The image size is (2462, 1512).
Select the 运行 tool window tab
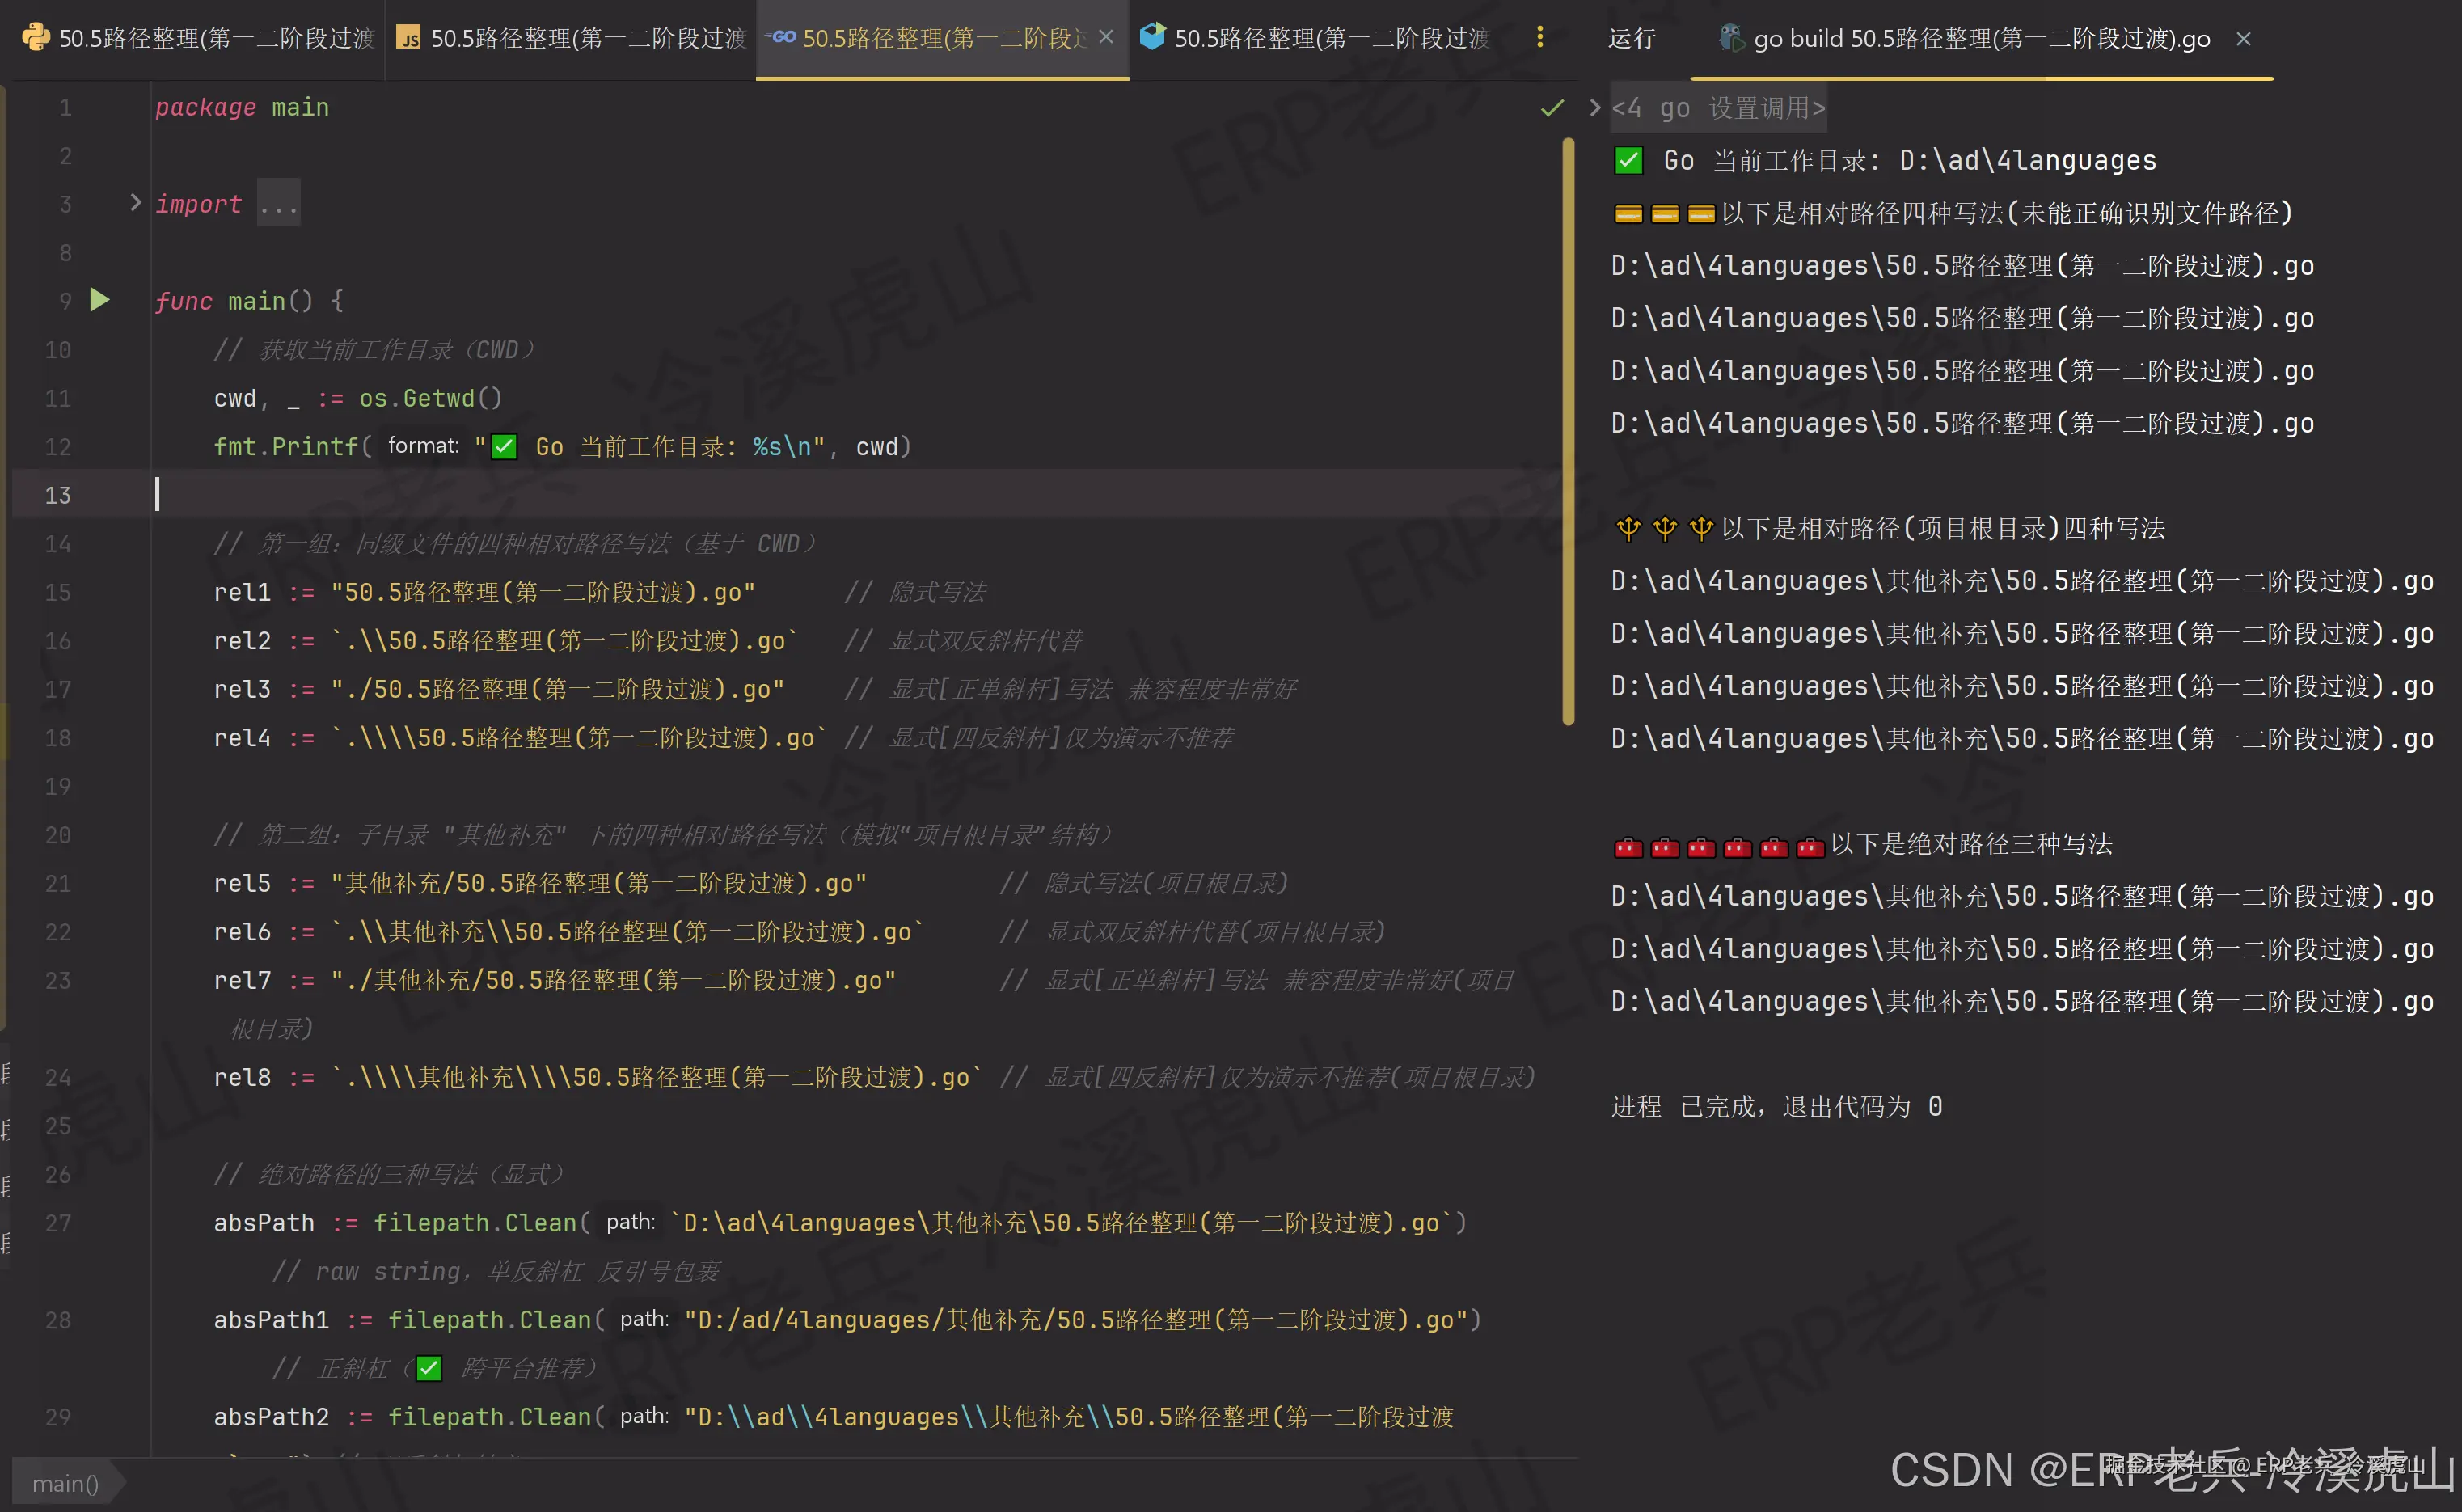pos(1631,38)
